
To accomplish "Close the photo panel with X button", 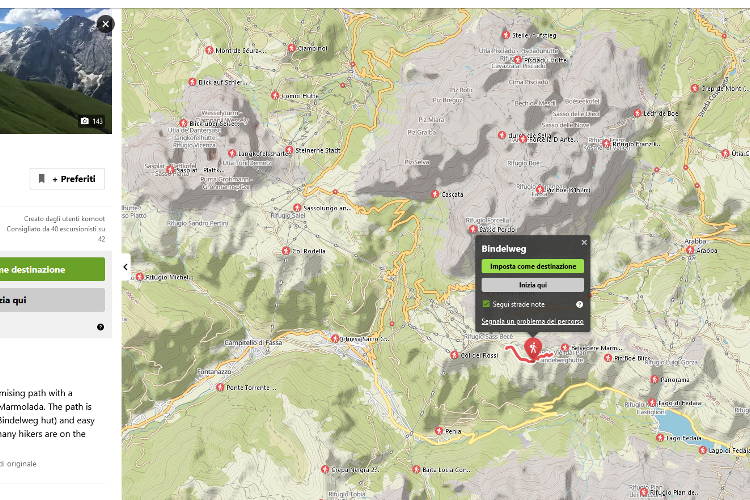I will point(105,24).
